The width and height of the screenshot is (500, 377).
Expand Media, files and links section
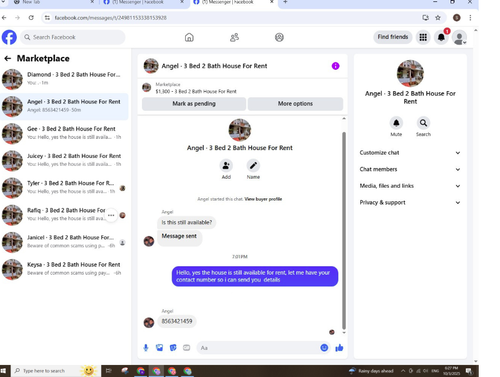410,186
